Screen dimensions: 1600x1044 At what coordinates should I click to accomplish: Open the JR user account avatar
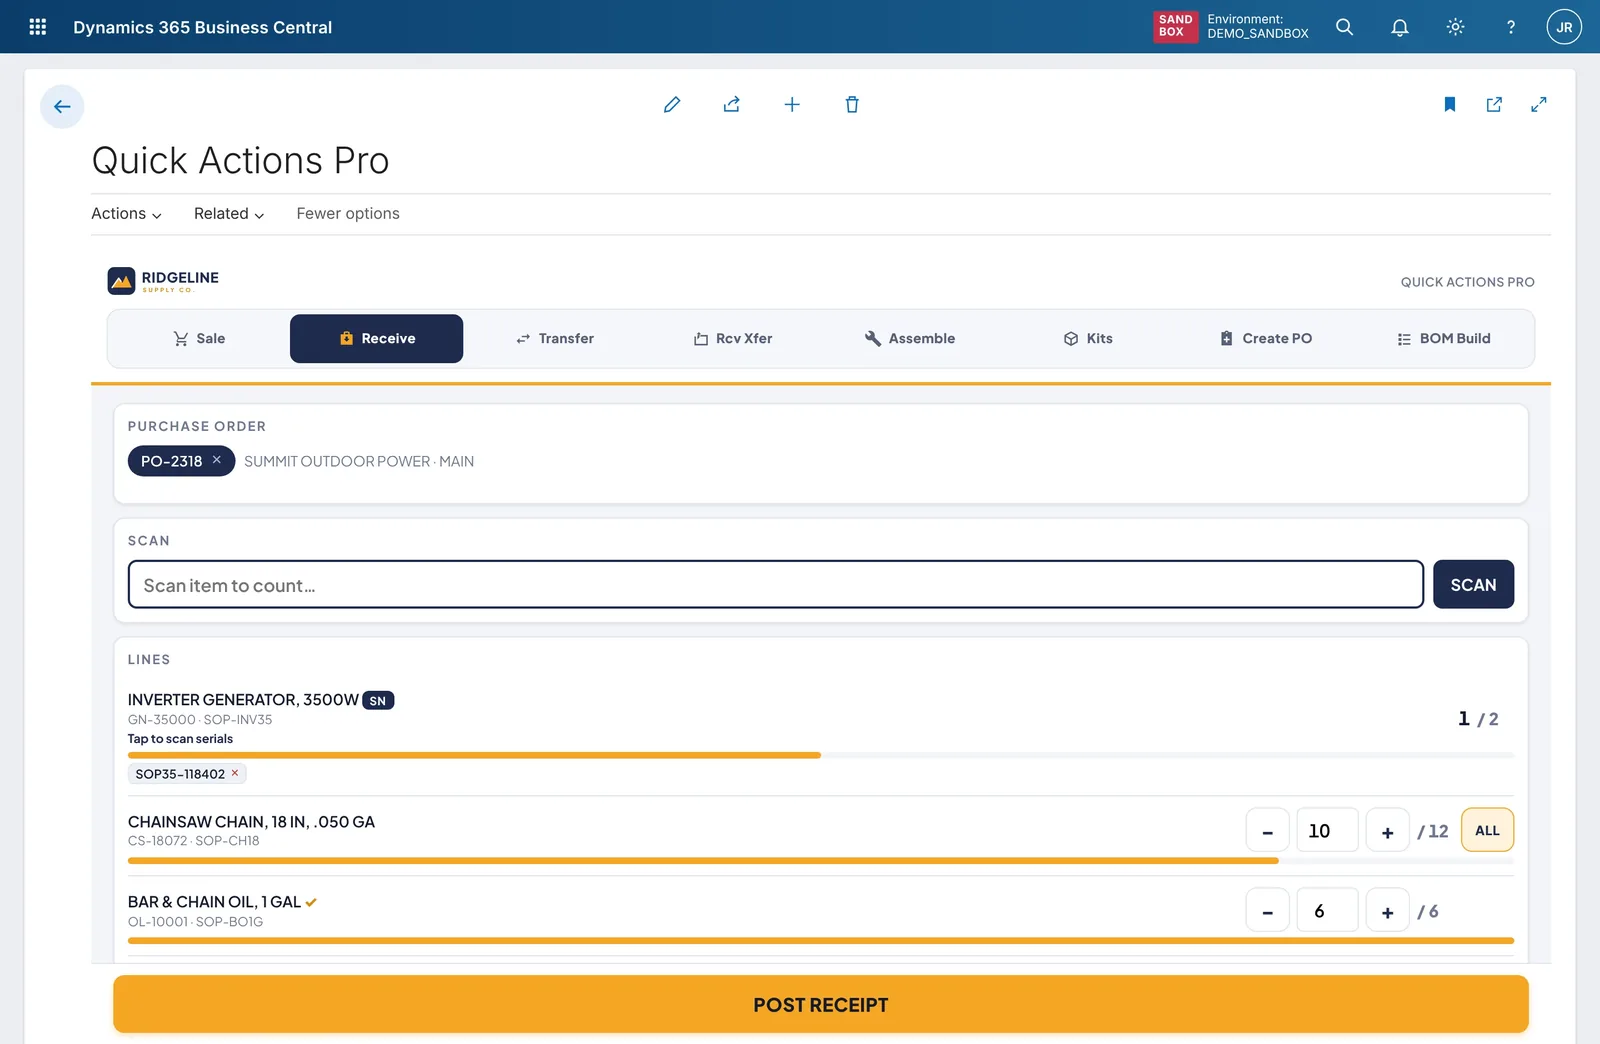click(1564, 27)
